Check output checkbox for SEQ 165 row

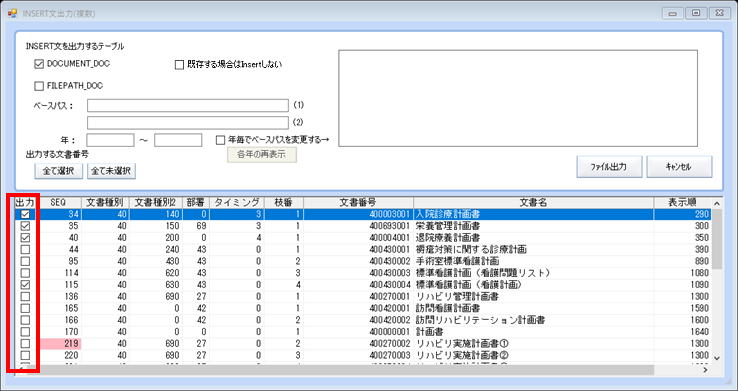point(25,308)
